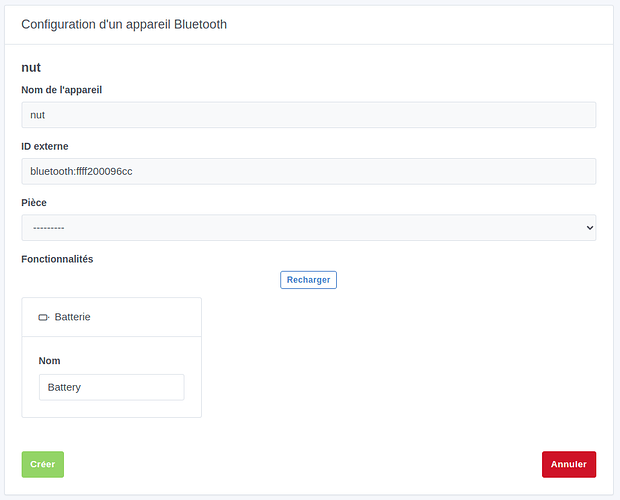Click the heading 'Configuration d'un appareil Bluetooth'

click(124, 25)
